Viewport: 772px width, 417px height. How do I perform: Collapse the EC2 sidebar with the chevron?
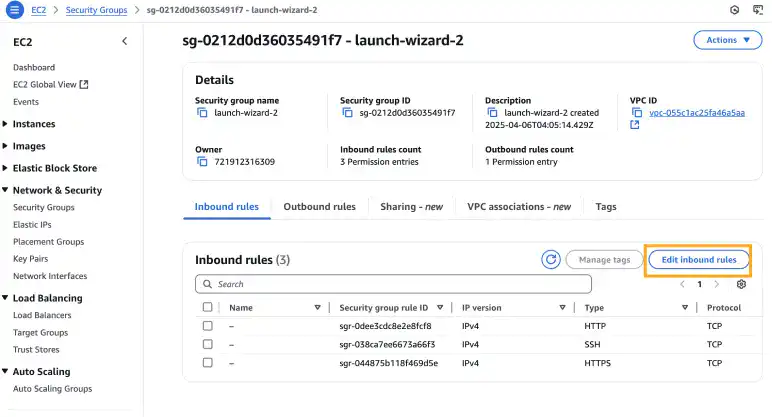click(125, 41)
